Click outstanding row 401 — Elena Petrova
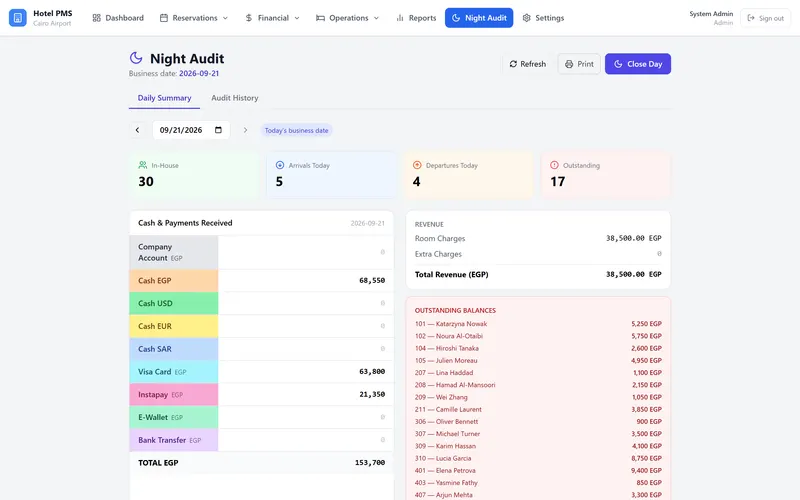 pos(538,470)
